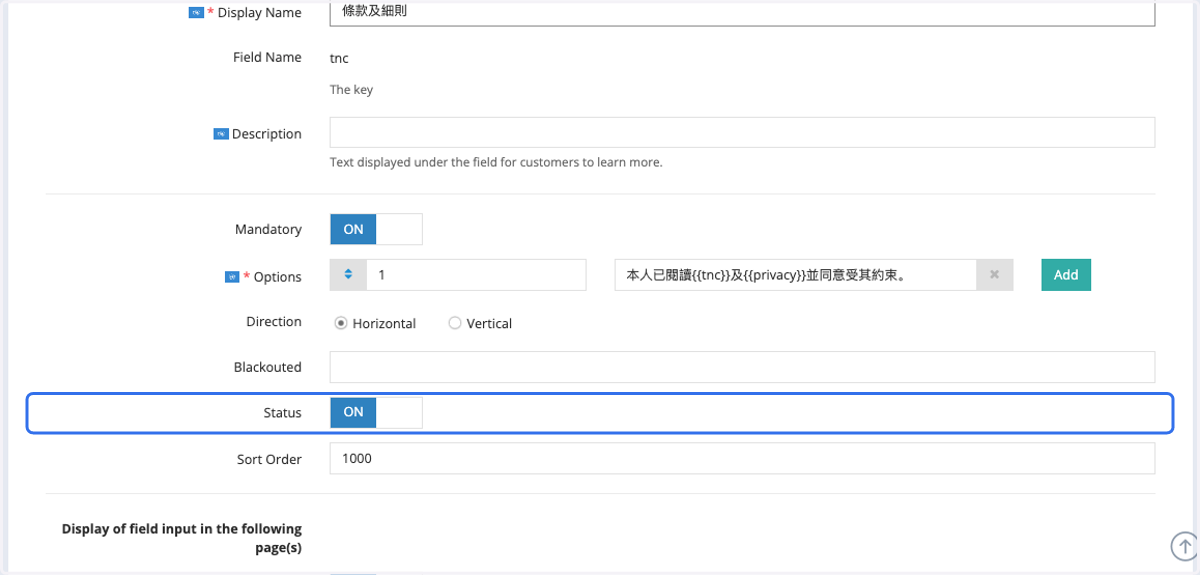The width and height of the screenshot is (1200, 575).
Task: Click the reorder handle icon of option 1
Action: tap(348, 275)
